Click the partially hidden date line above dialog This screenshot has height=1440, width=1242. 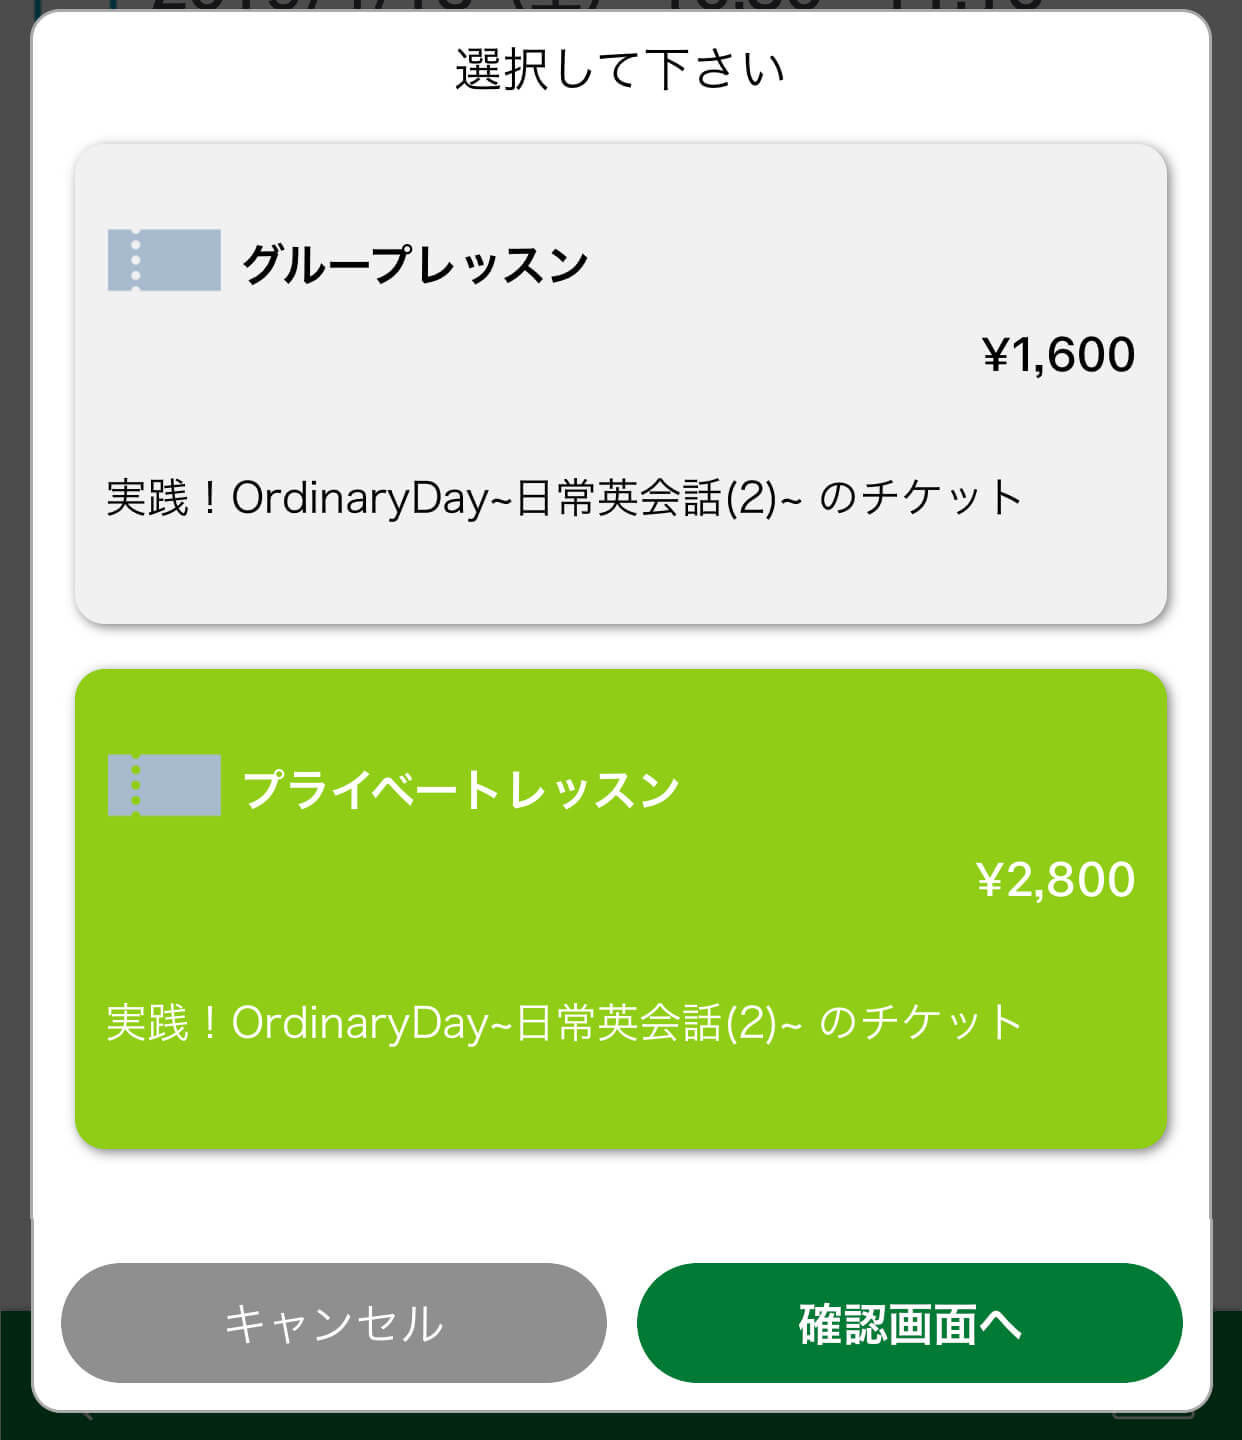[598, 5]
